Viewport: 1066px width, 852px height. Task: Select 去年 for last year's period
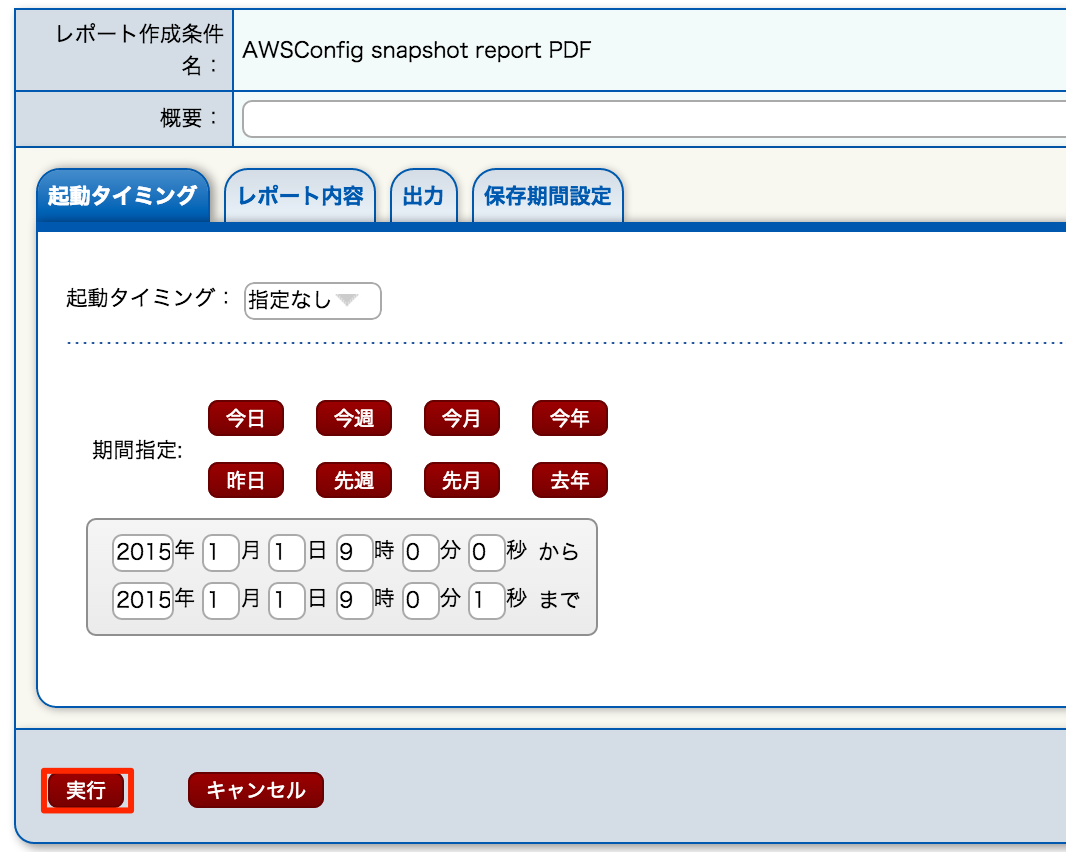click(x=569, y=480)
